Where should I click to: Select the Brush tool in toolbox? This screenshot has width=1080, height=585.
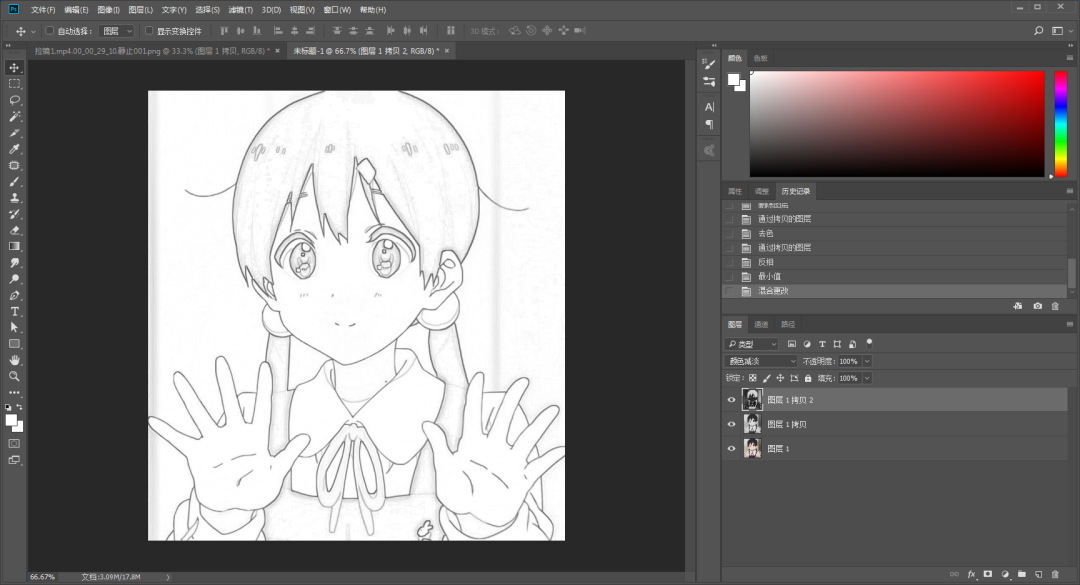pos(14,182)
